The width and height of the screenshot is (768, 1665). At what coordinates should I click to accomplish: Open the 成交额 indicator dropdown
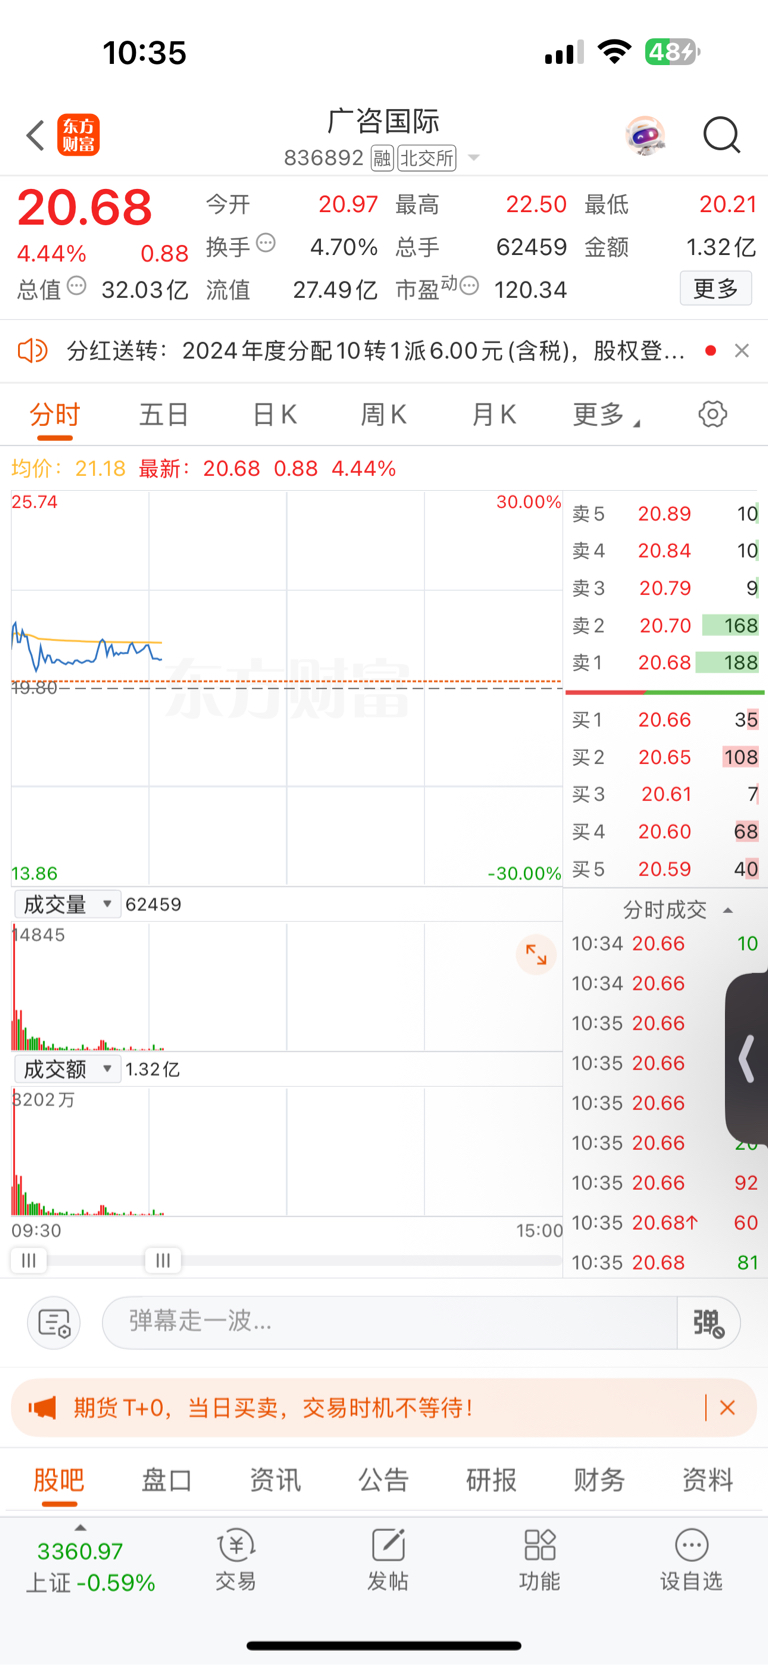click(67, 1069)
